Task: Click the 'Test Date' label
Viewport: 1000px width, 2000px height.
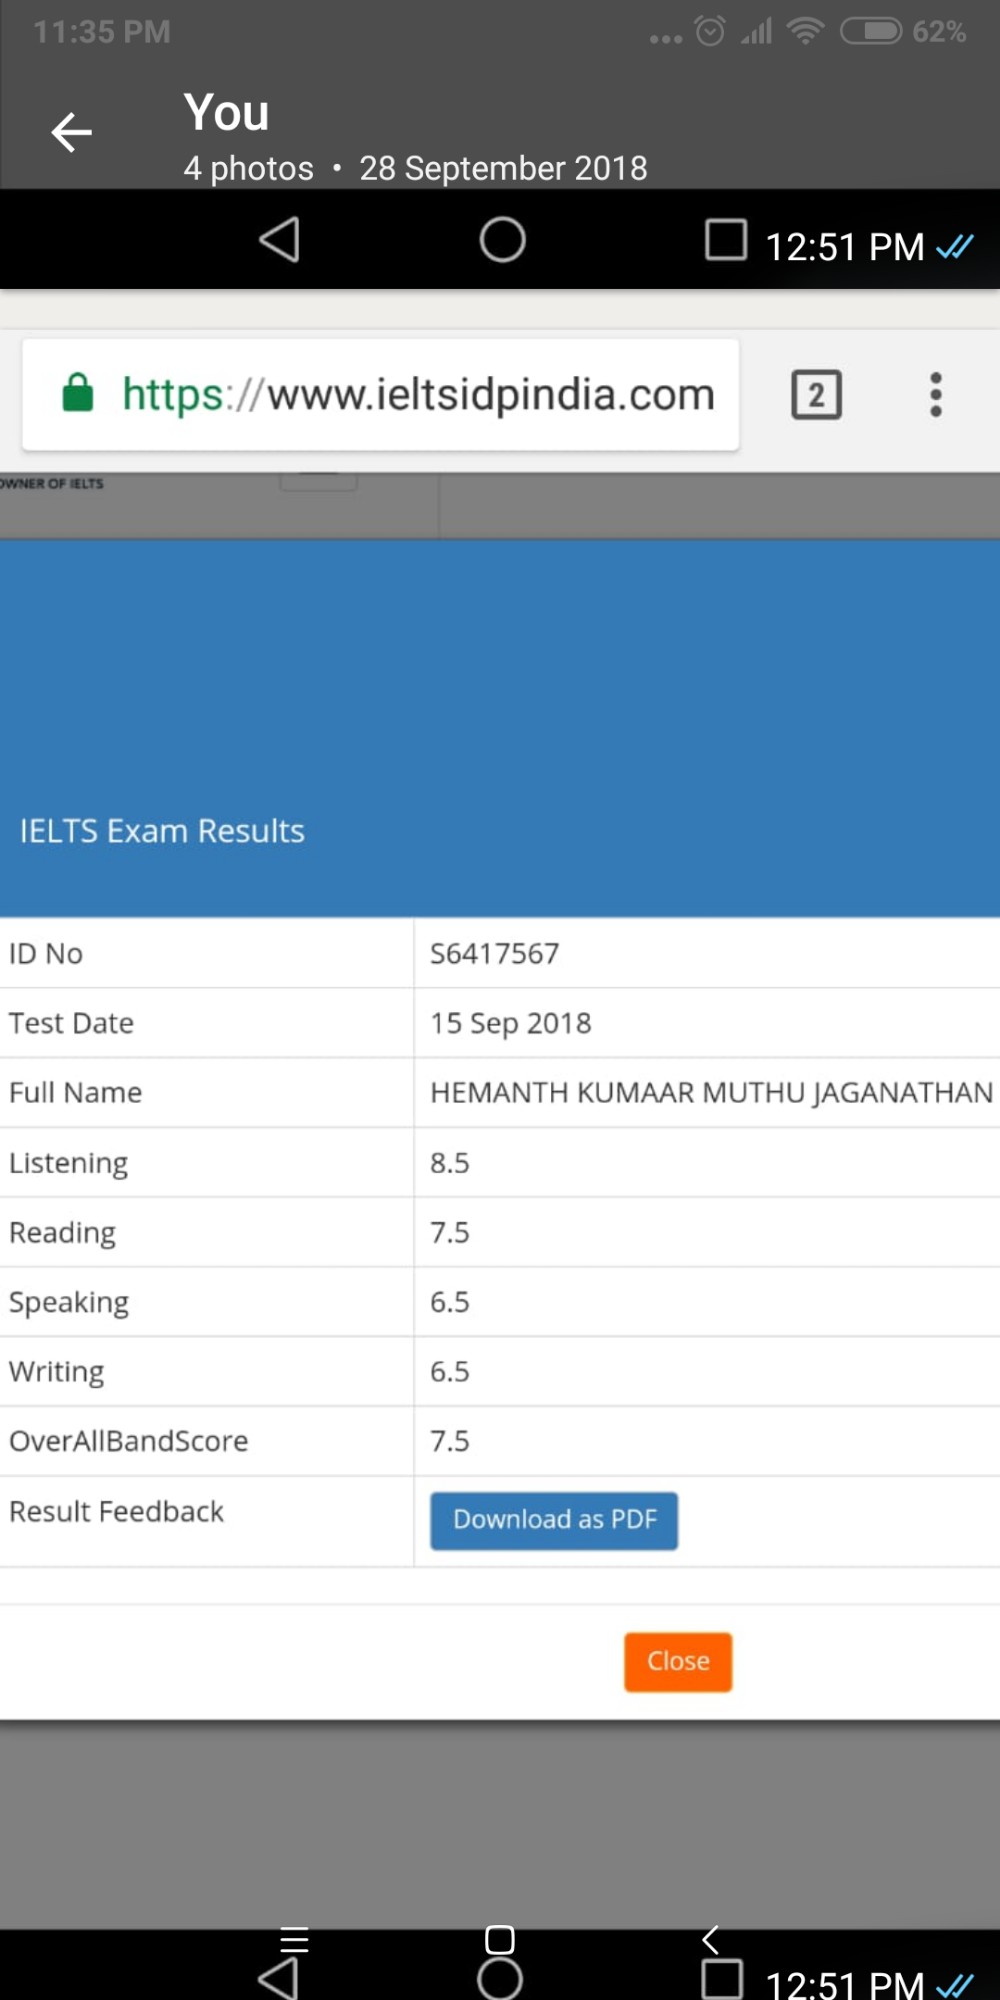Action: (x=71, y=1023)
